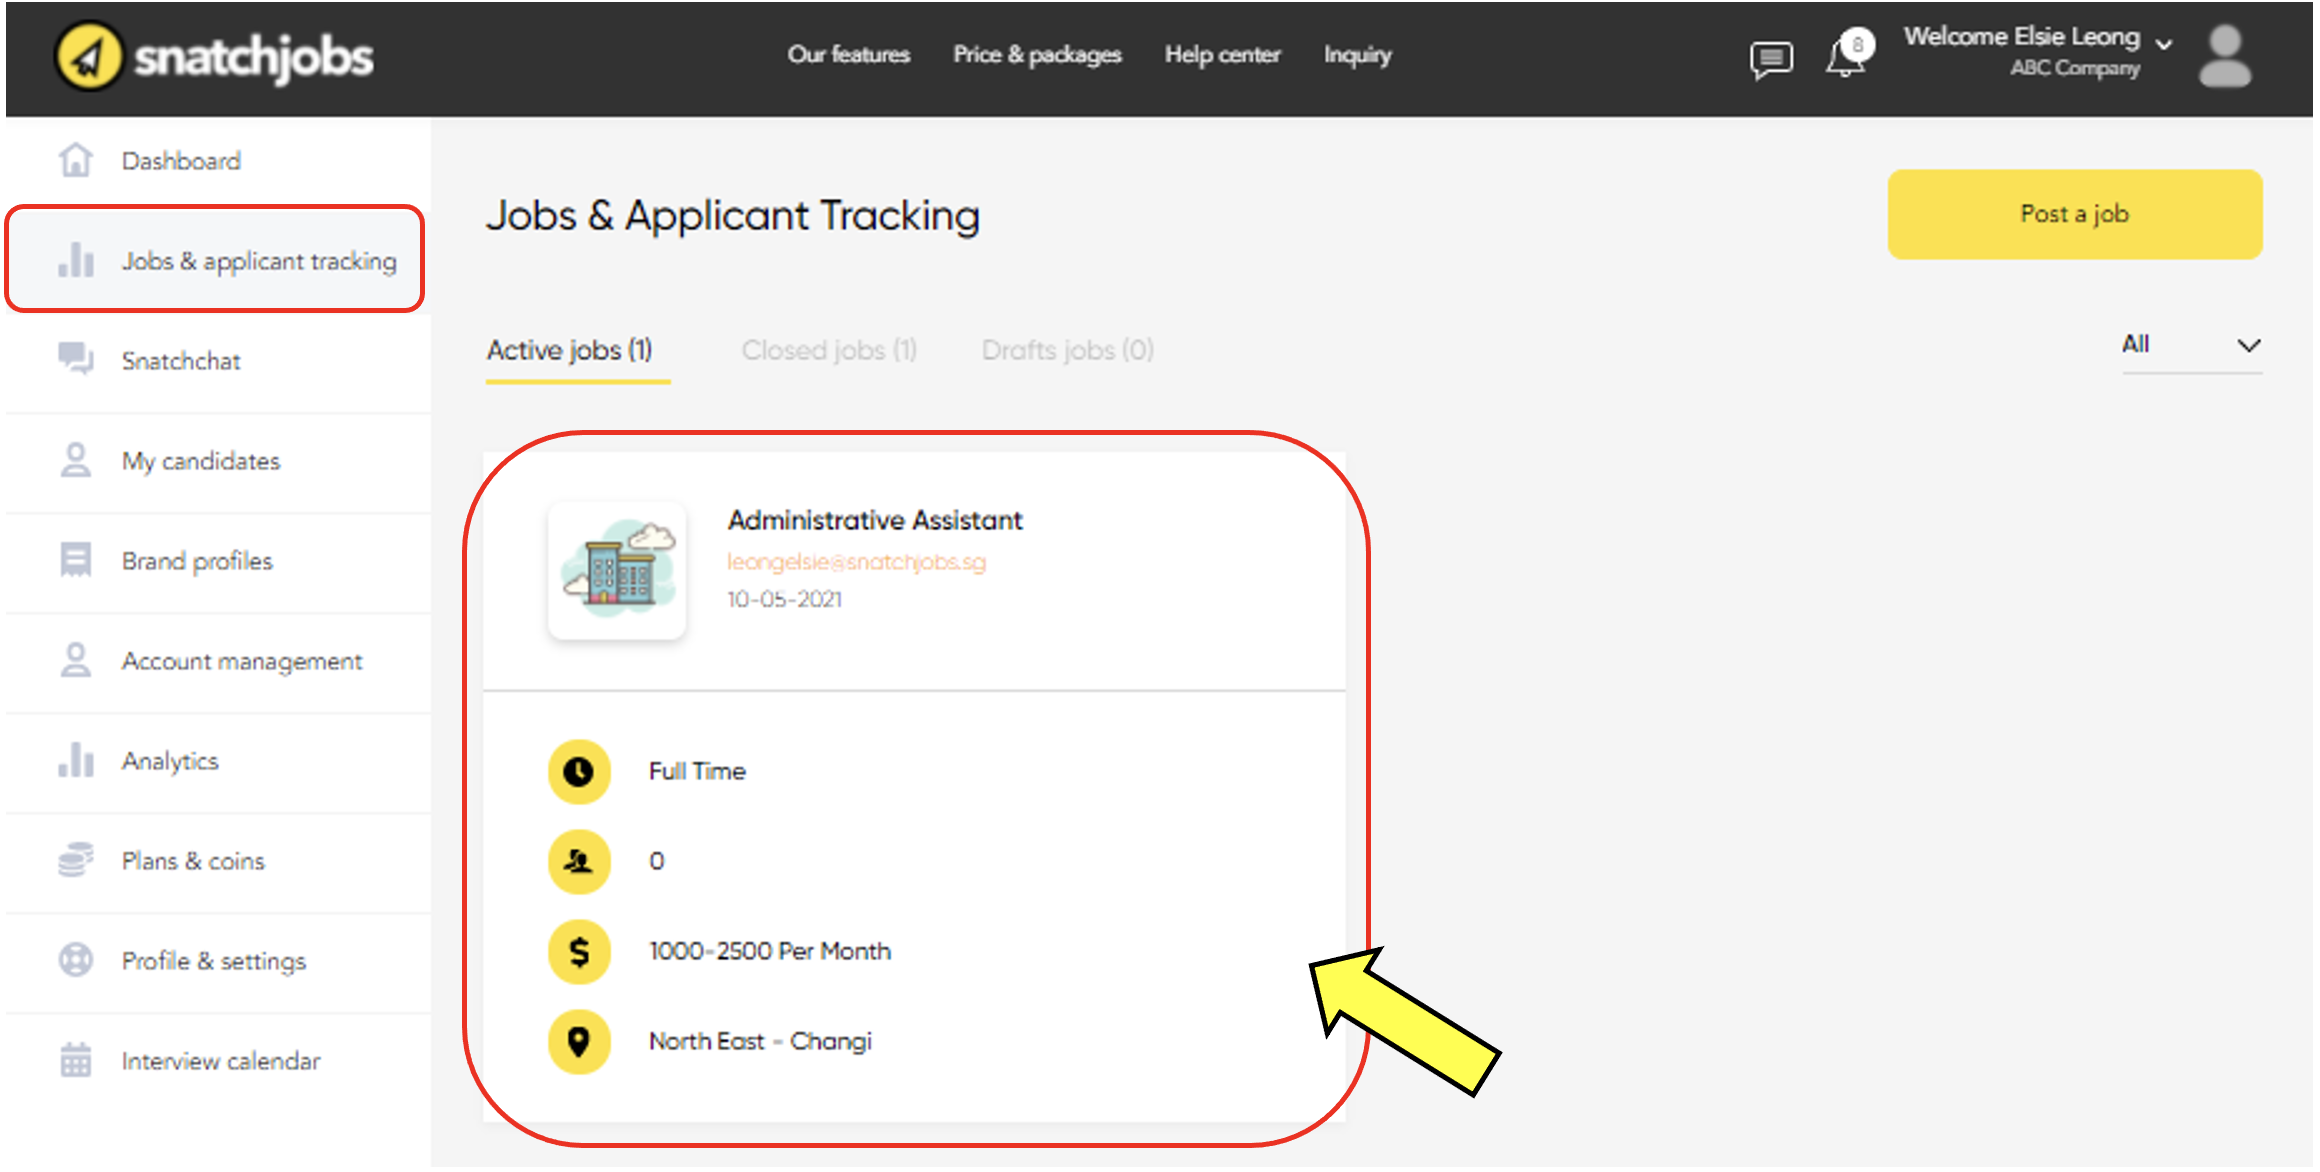Switch to the Drafts jobs tab
The image size is (2320, 1172).
1067,350
